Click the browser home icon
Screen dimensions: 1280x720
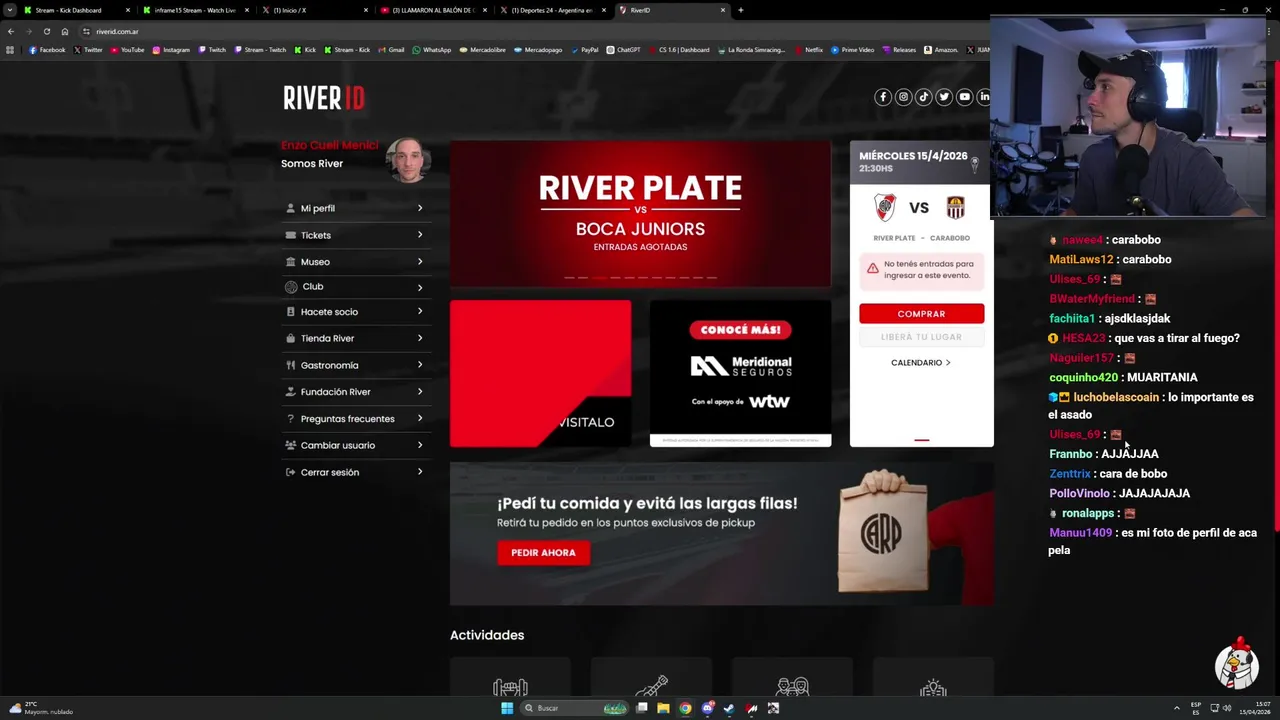[x=65, y=31]
